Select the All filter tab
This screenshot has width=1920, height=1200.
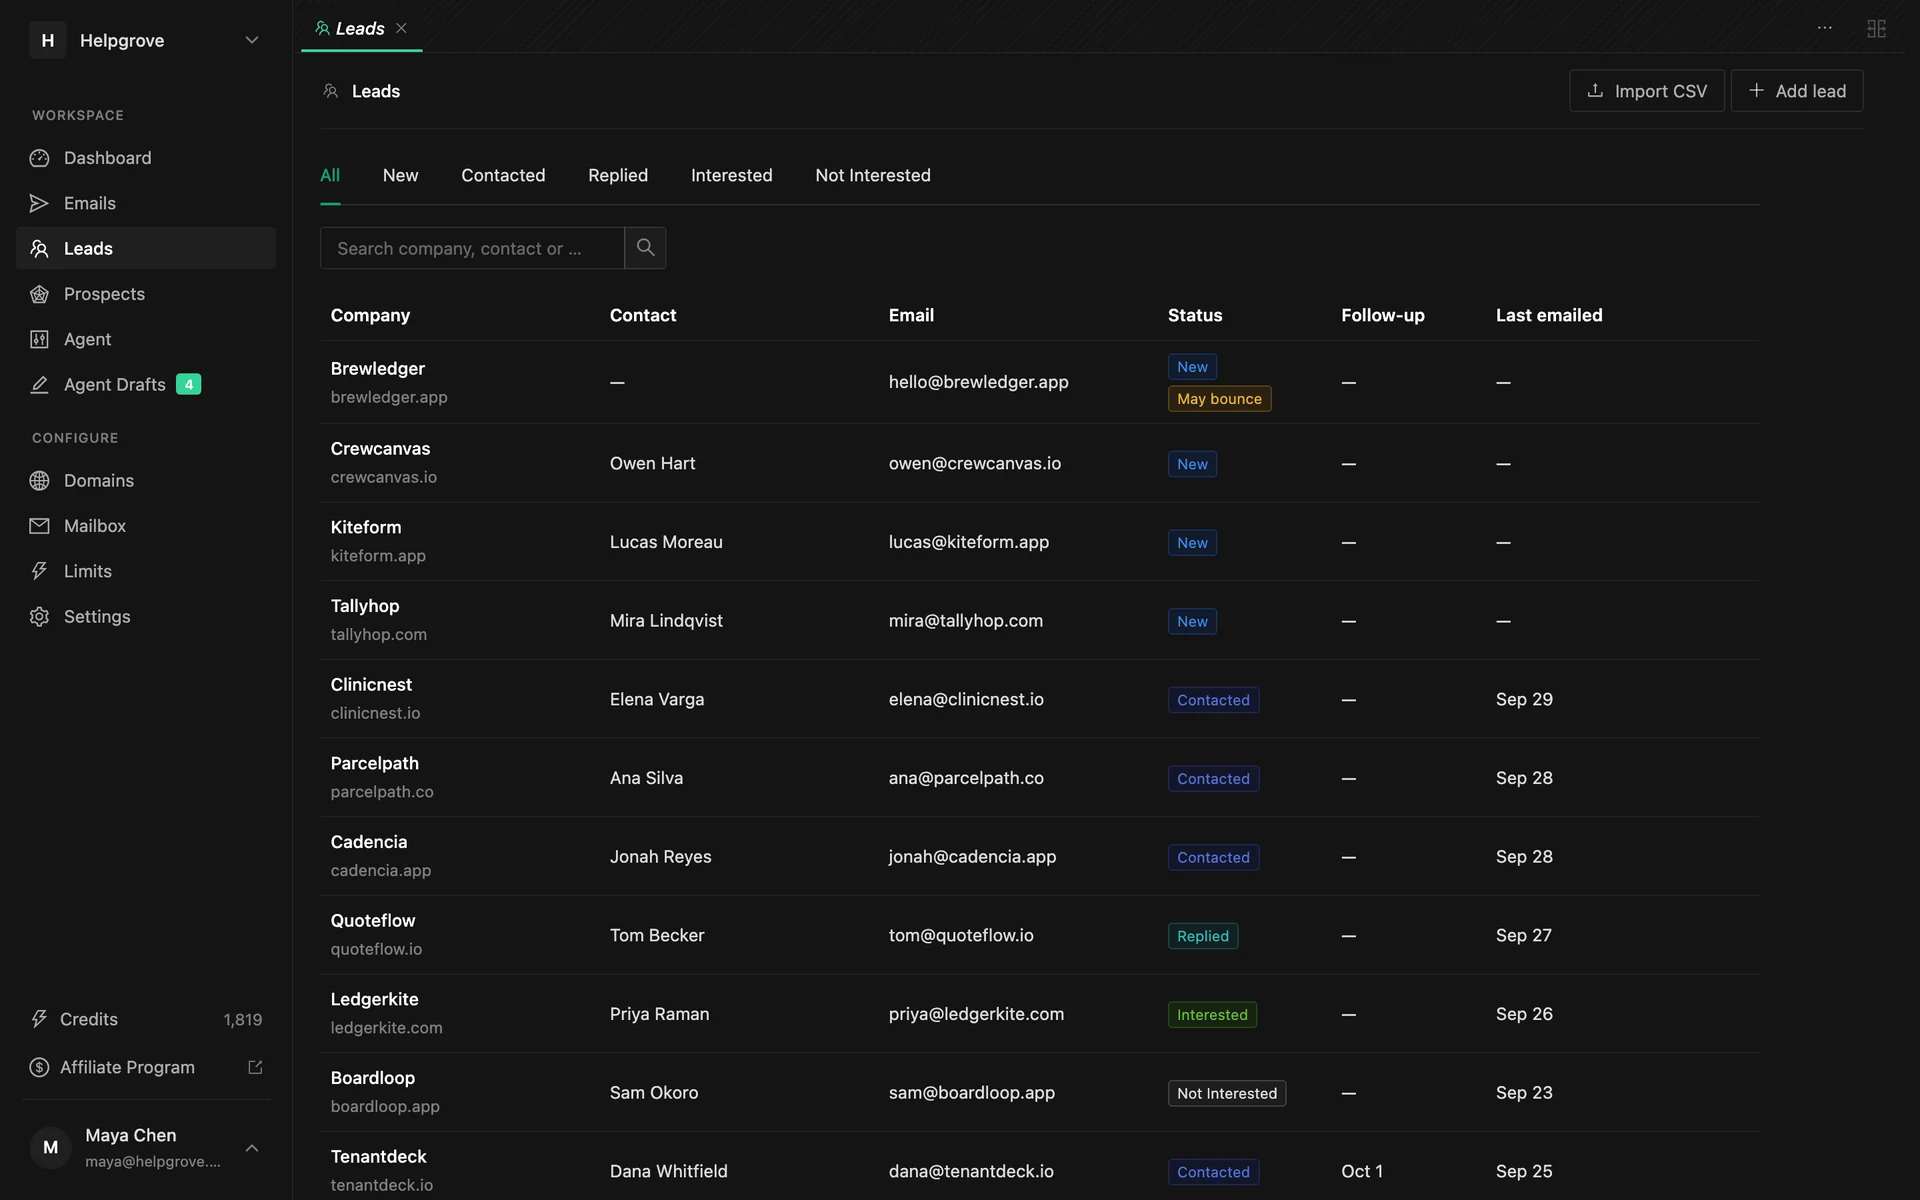click(330, 175)
